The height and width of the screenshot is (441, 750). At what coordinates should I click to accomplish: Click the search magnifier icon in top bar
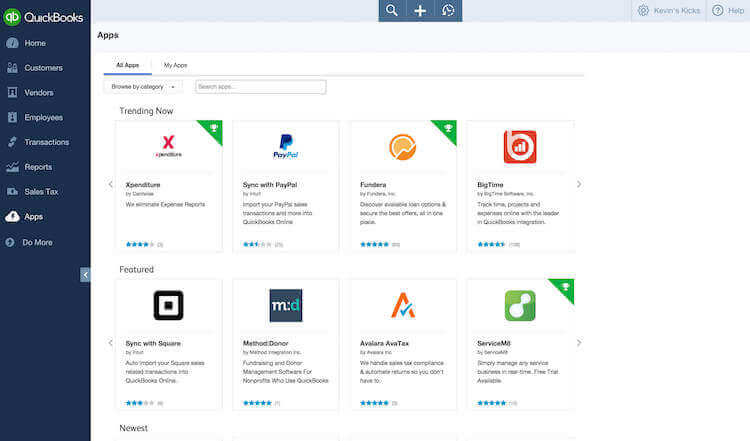[x=392, y=10]
